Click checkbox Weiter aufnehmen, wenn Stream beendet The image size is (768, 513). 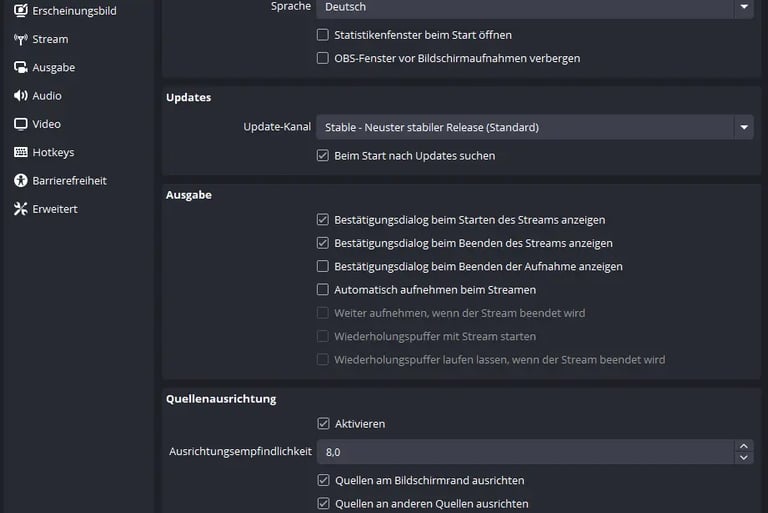(322, 313)
